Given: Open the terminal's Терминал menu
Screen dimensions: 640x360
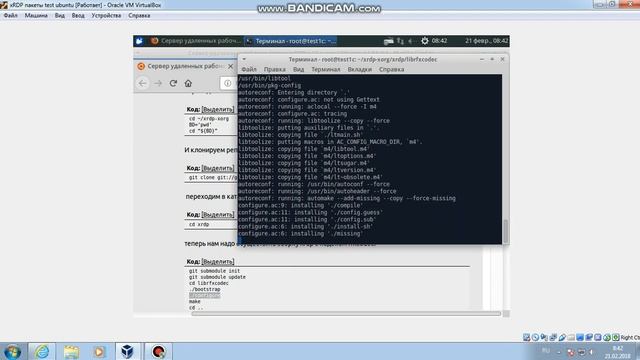Looking at the screenshot, I should click(326, 69).
